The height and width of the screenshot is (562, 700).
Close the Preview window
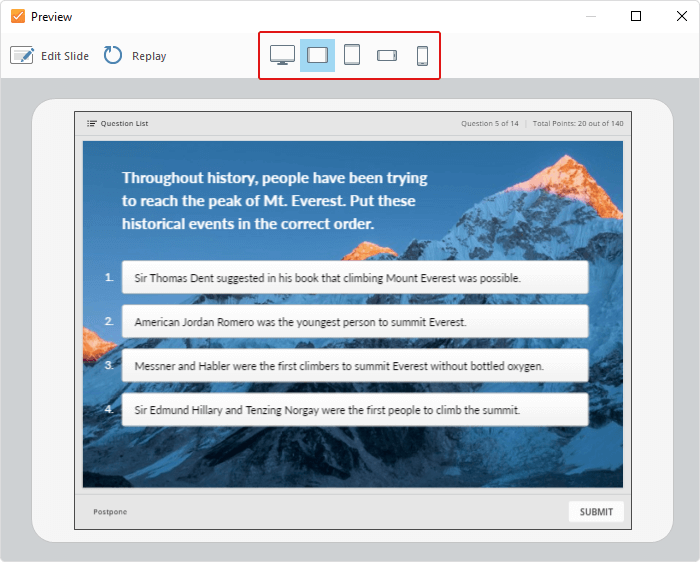click(x=682, y=17)
